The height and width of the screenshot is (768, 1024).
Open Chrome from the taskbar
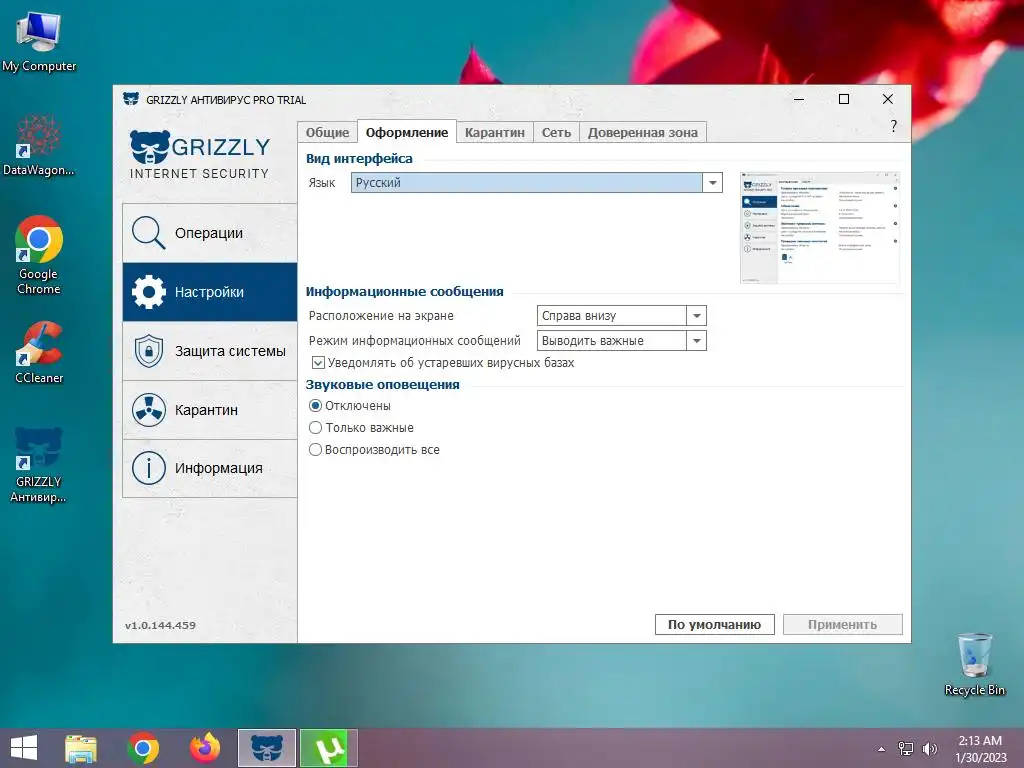(x=143, y=748)
